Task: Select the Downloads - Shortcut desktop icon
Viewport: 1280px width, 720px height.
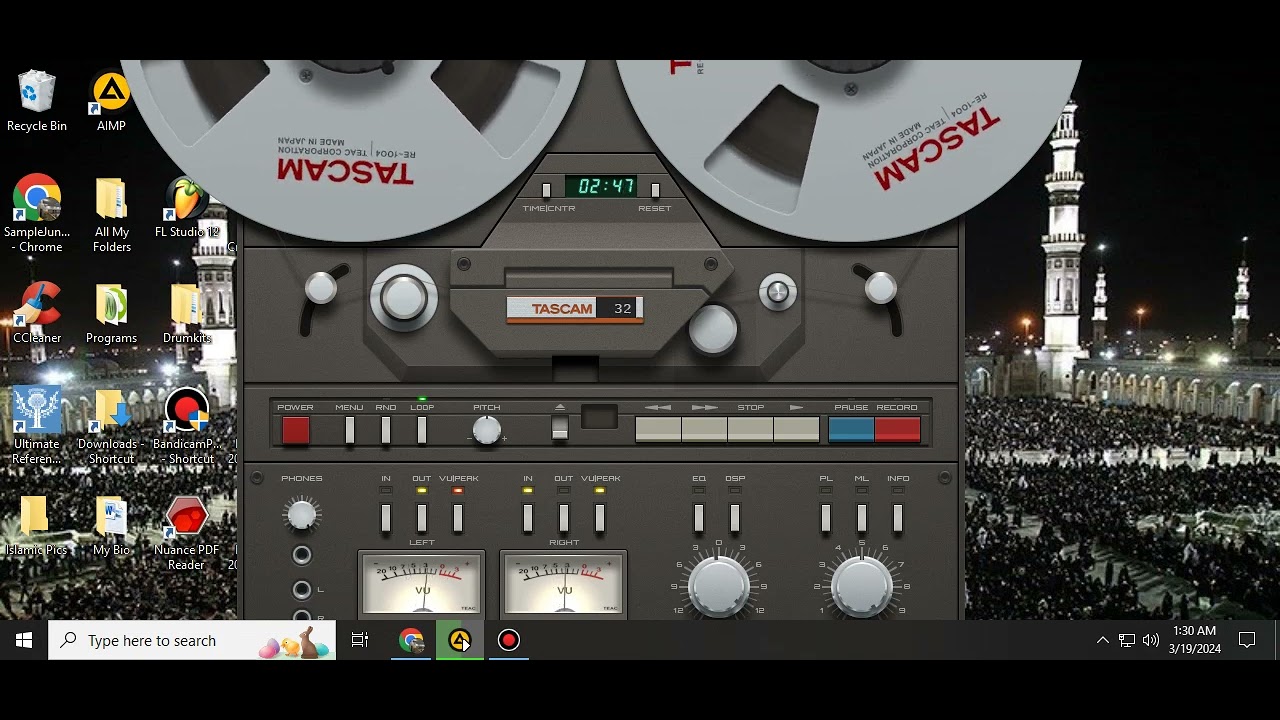Action: [111, 426]
